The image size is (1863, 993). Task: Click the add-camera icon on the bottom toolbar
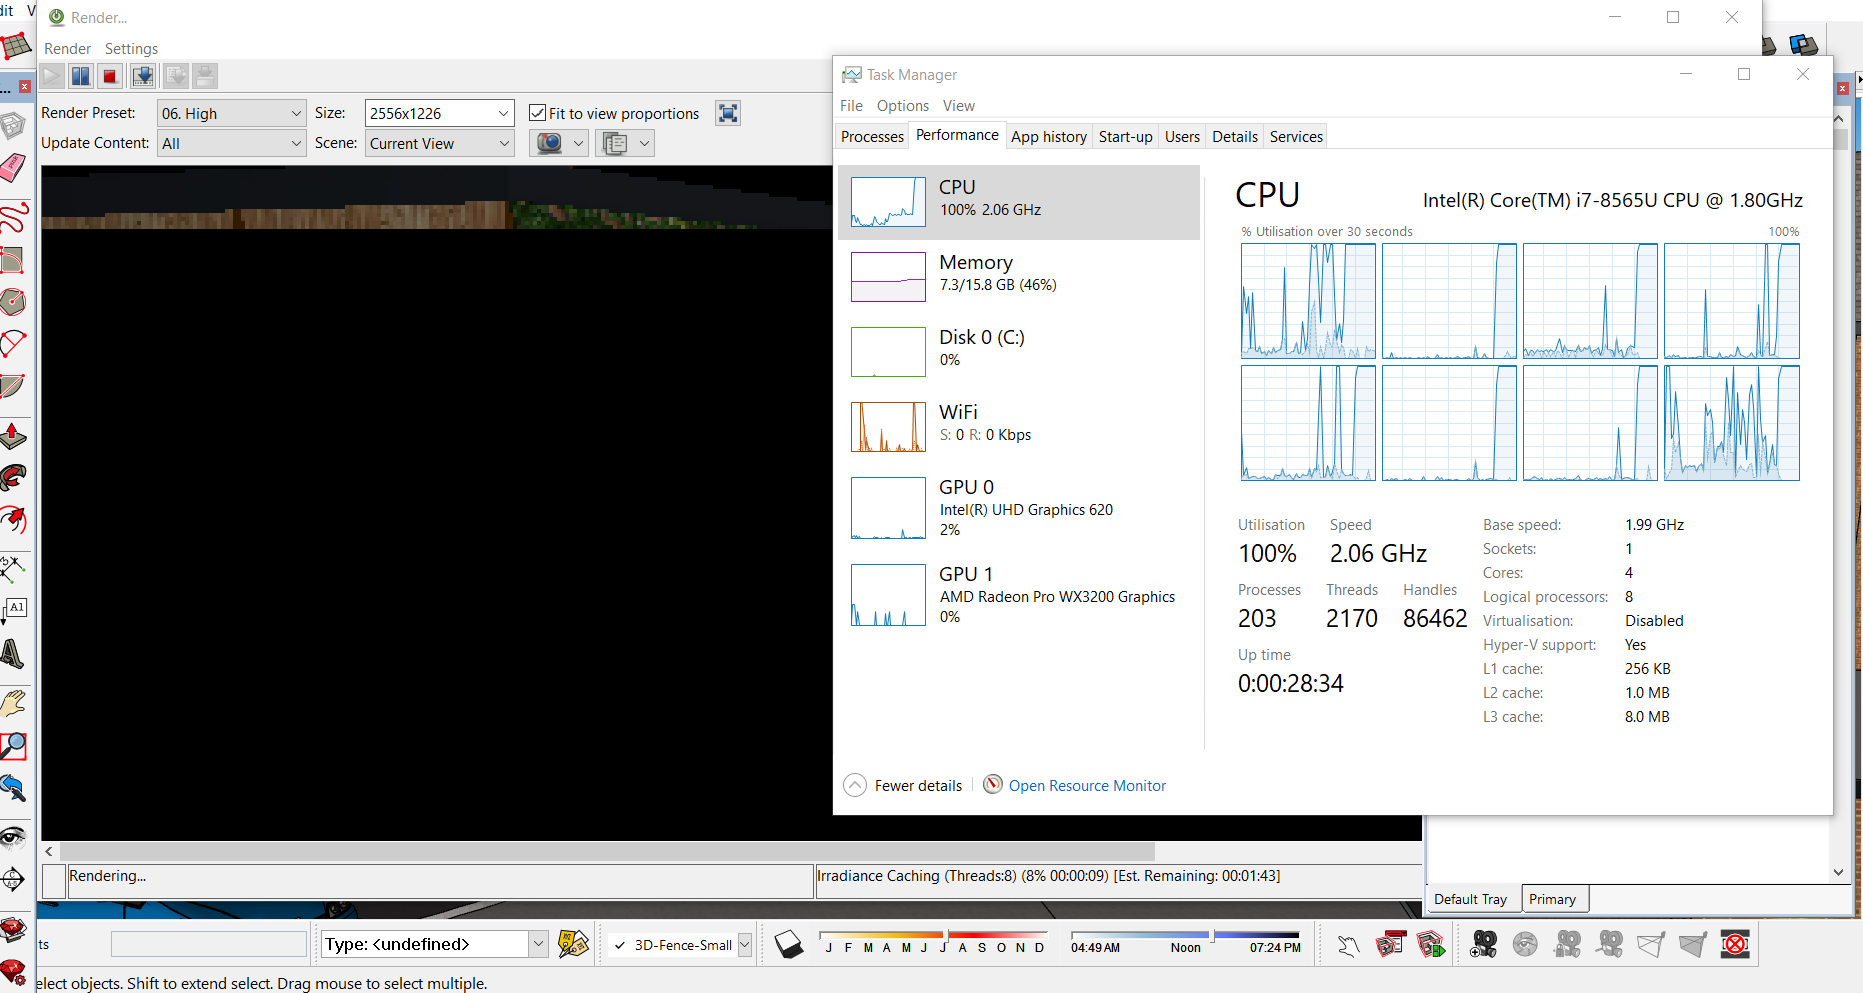click(x=1483, y=943)
